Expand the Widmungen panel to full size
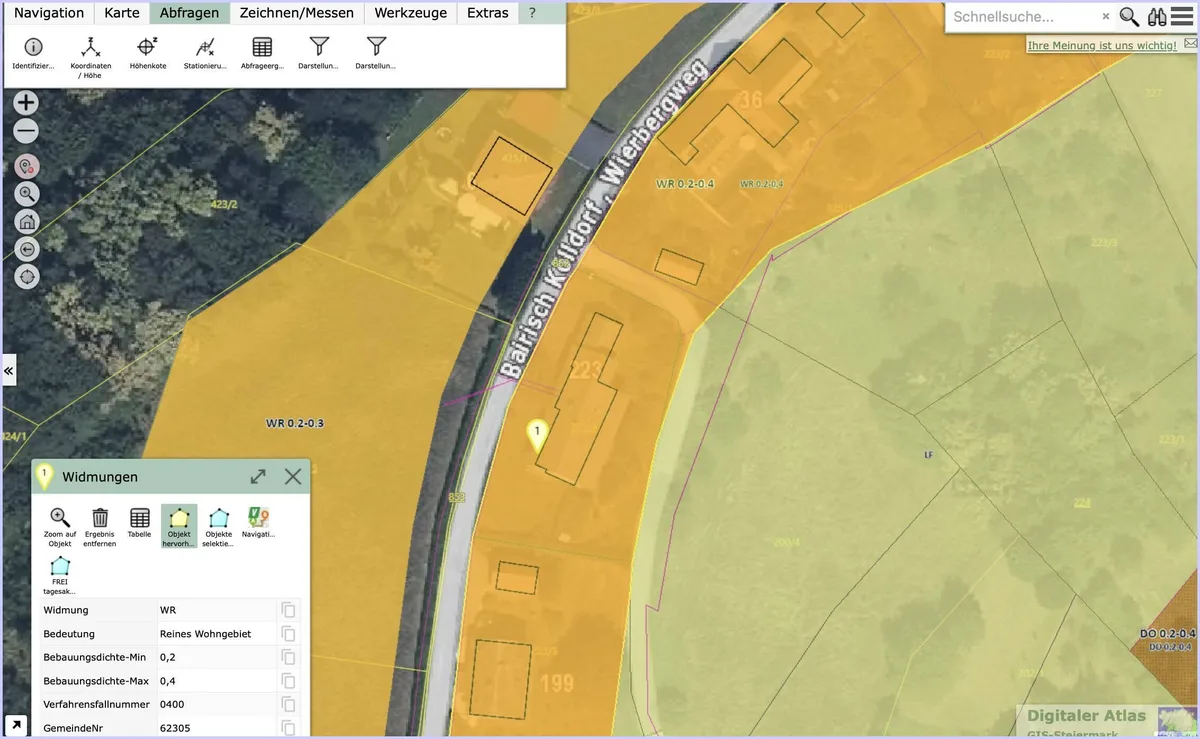 click(x=258, y=477)
